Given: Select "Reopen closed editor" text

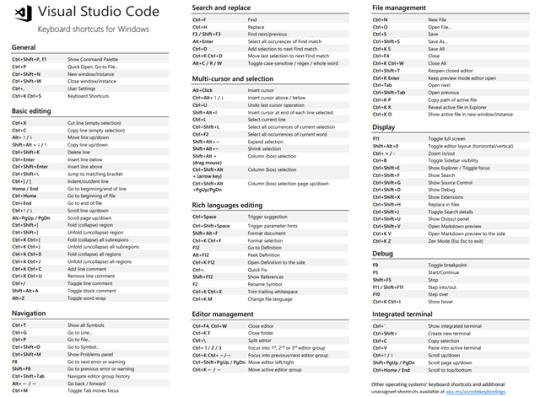Looking at the screenshot, I should click(x=450, y=71).
